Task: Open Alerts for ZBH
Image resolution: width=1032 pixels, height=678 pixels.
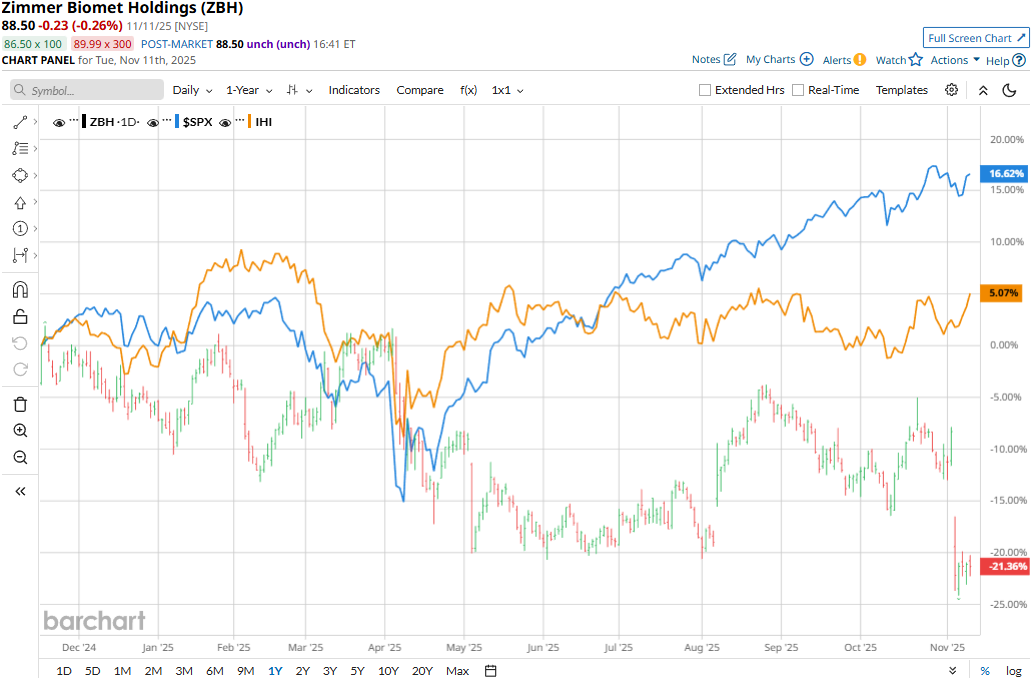Action: click(844, 60)
